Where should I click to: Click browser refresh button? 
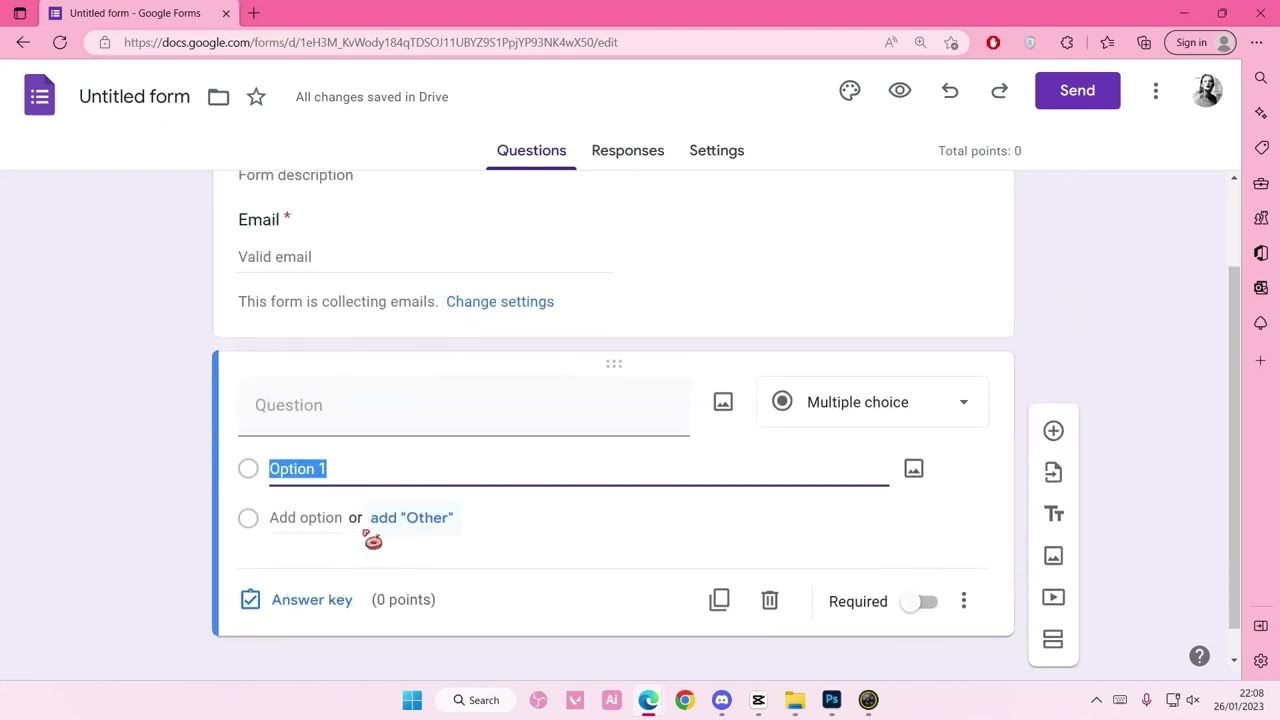[x=60, y=42]
